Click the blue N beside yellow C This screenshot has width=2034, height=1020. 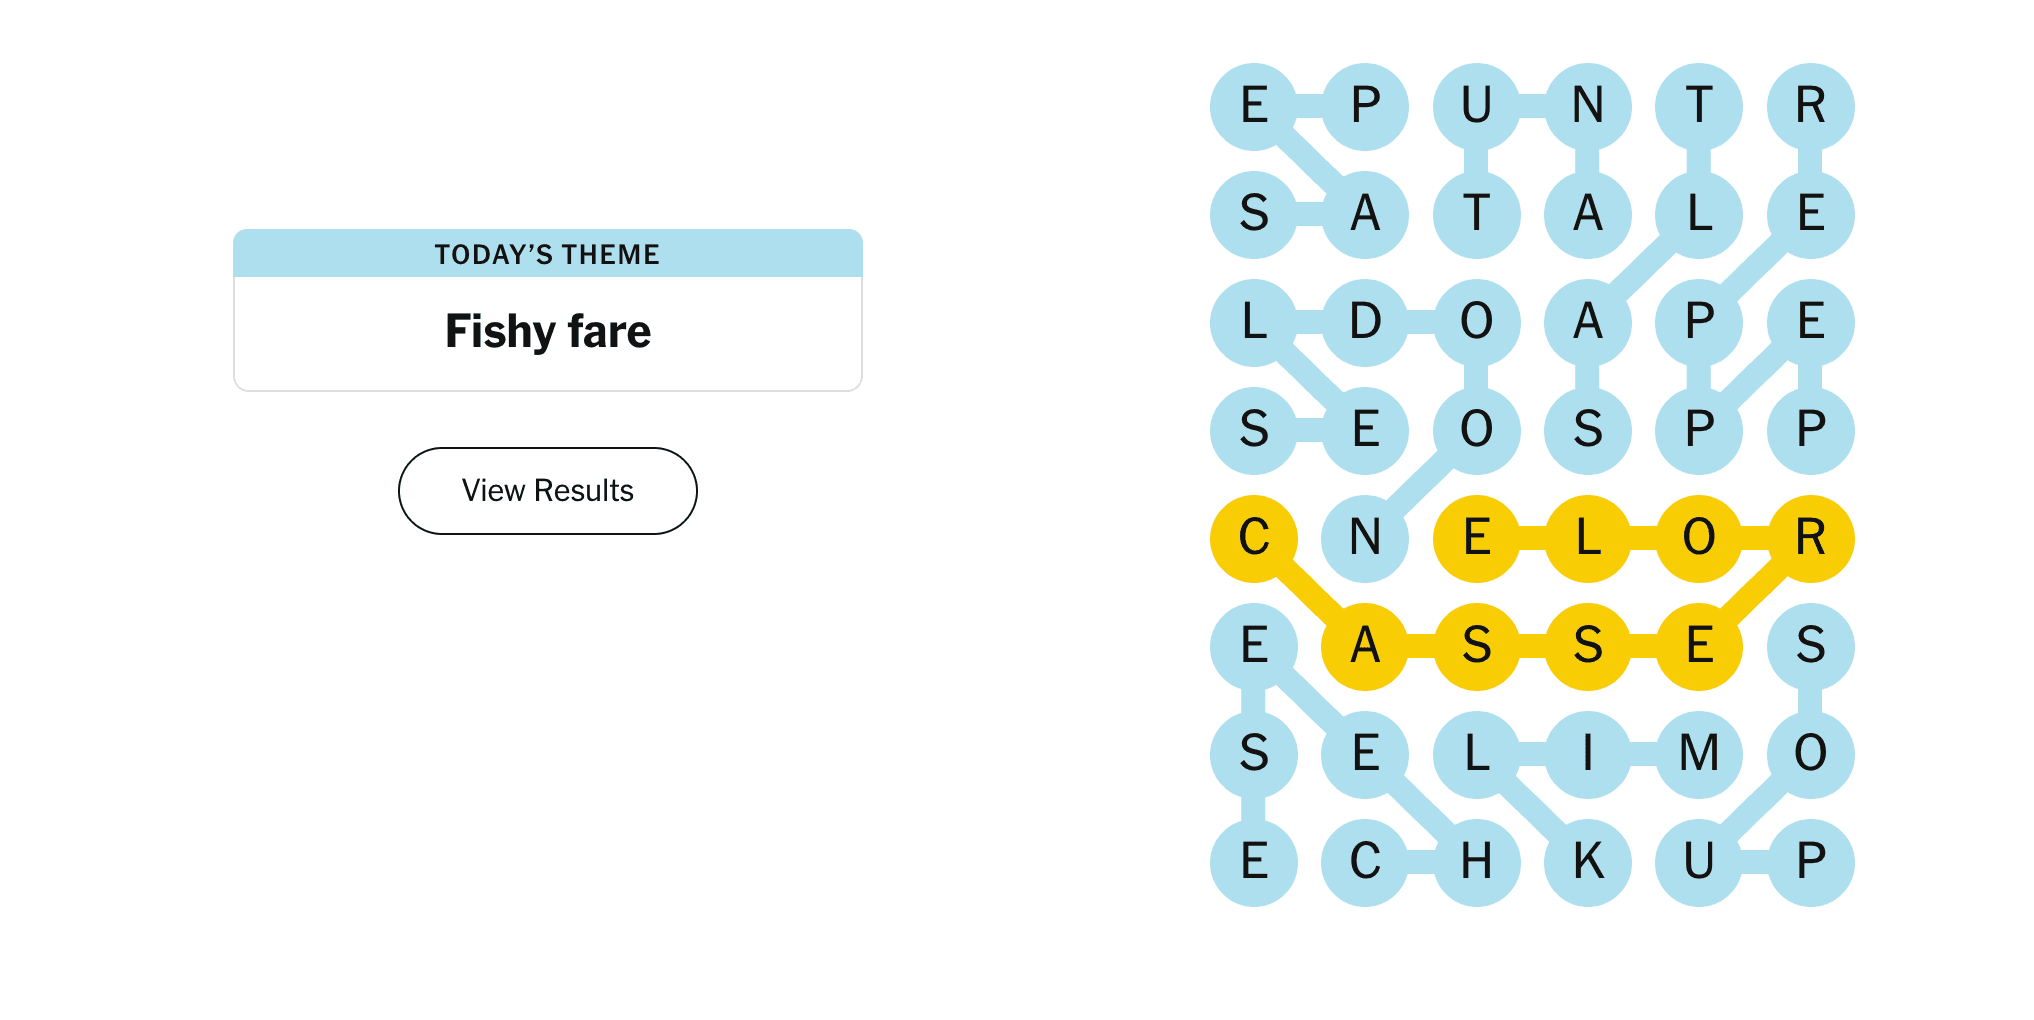tap(1365, 538)
